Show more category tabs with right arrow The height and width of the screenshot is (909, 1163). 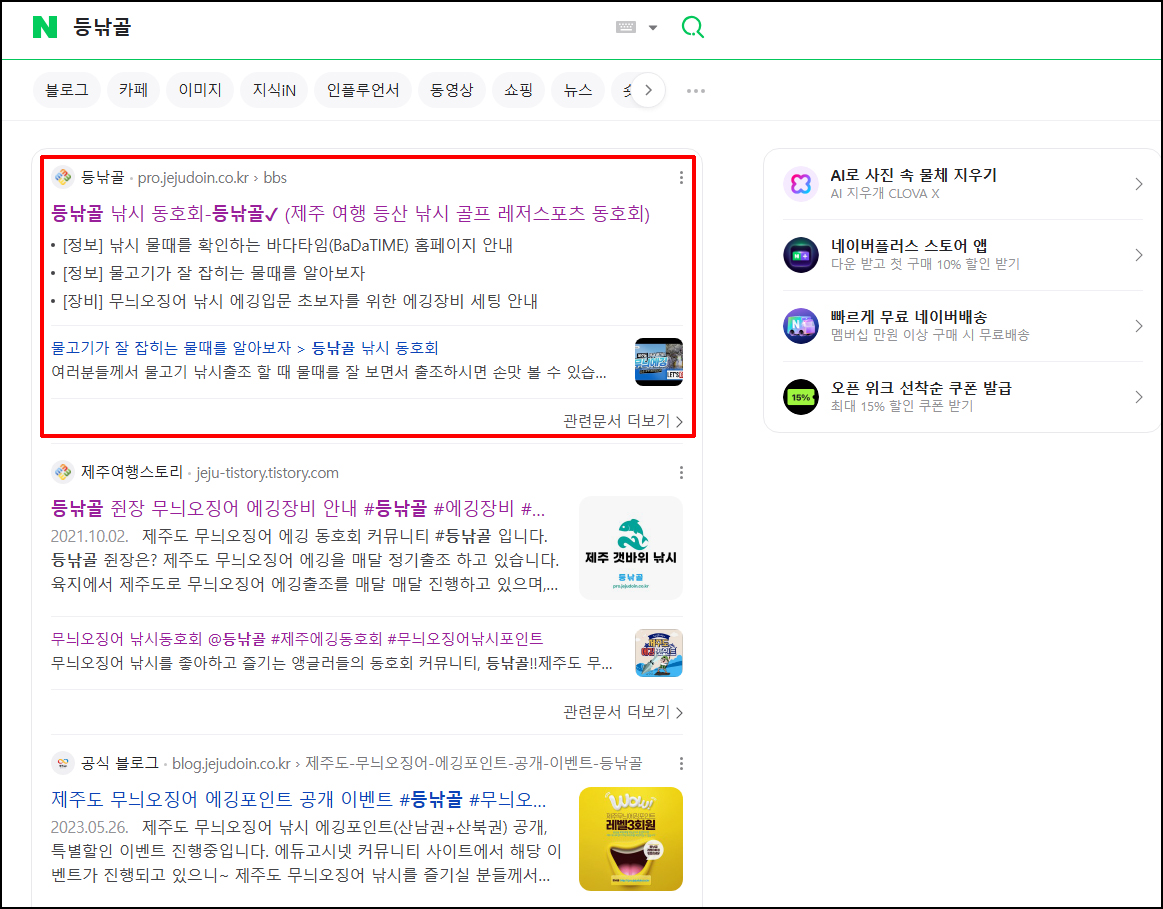(648, 90)
